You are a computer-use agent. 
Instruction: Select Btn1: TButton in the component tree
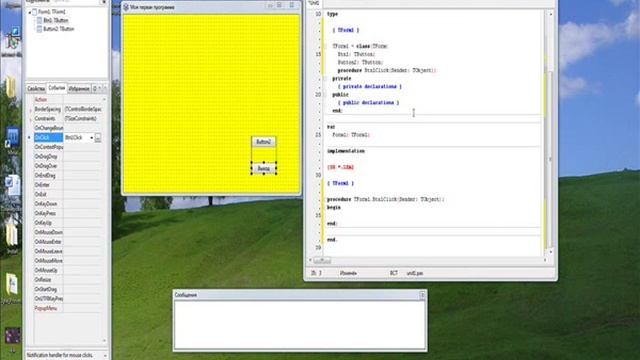tap(56, 20)
